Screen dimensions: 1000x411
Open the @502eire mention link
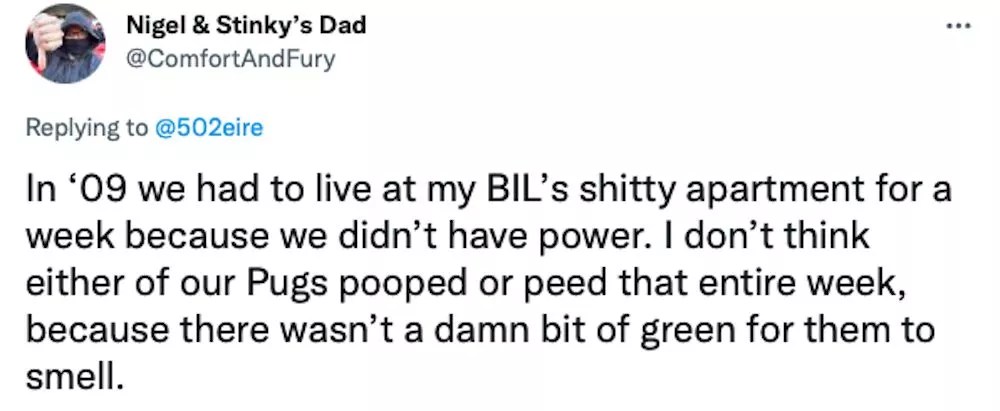click(207, 128)
